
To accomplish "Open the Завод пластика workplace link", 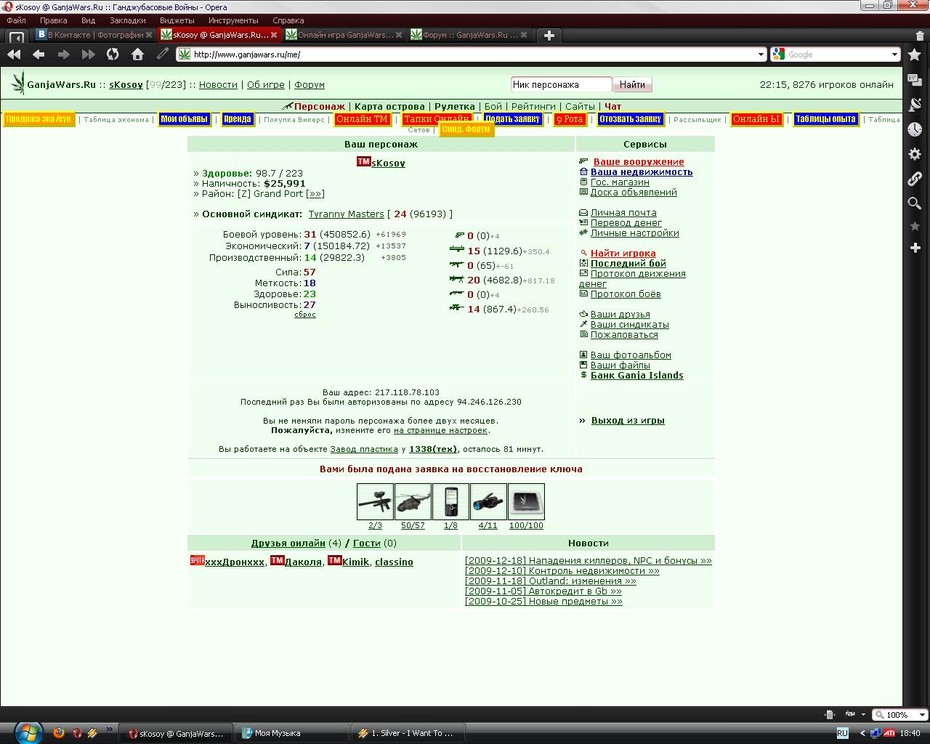I will tap(364, 449).
